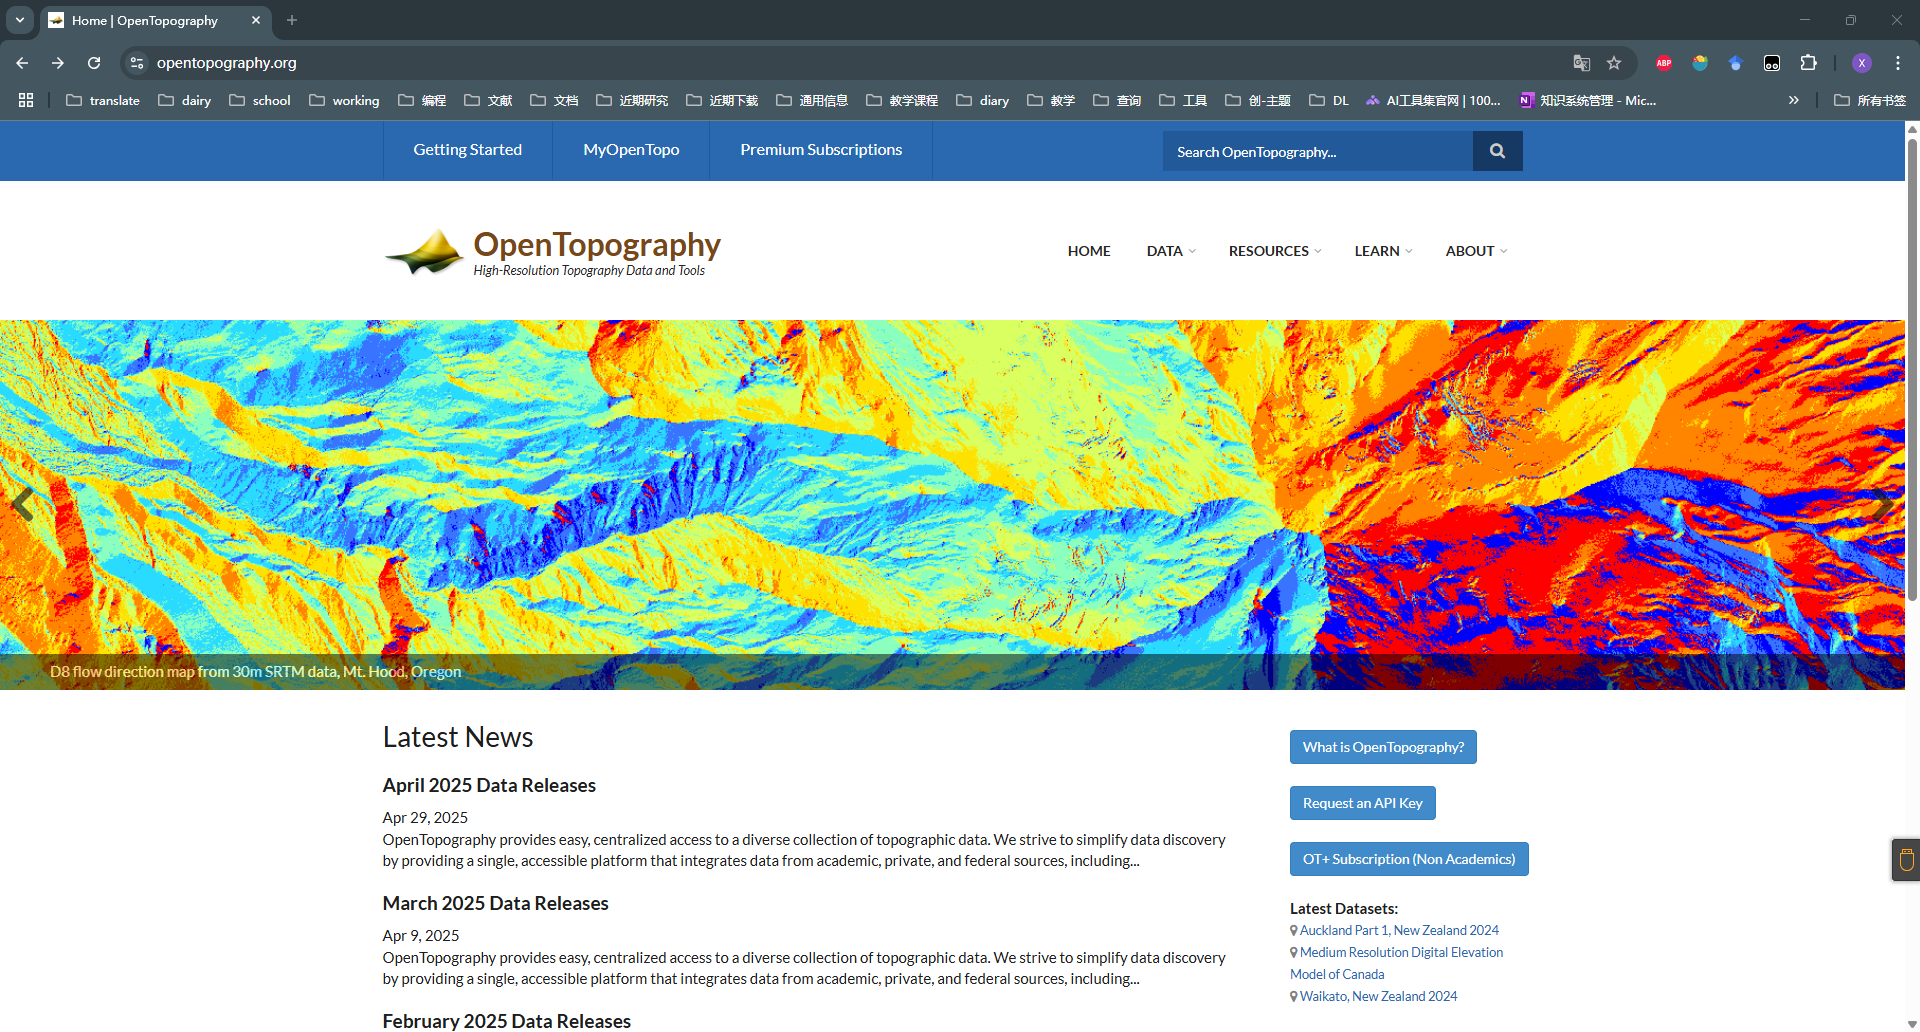Go to HOME in navigation
1920x1032 pixels.
point(1089,251)
